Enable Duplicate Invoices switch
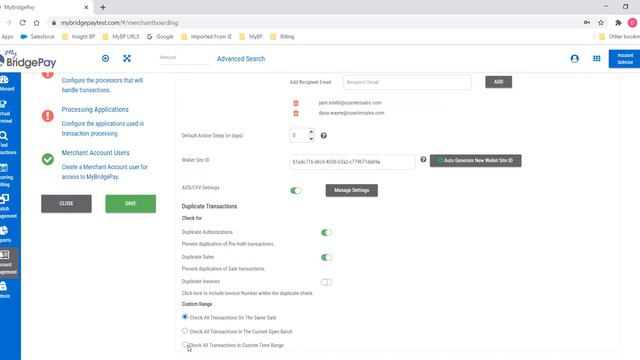Screen dimensions: 640x360 click(x=327, y=282)
